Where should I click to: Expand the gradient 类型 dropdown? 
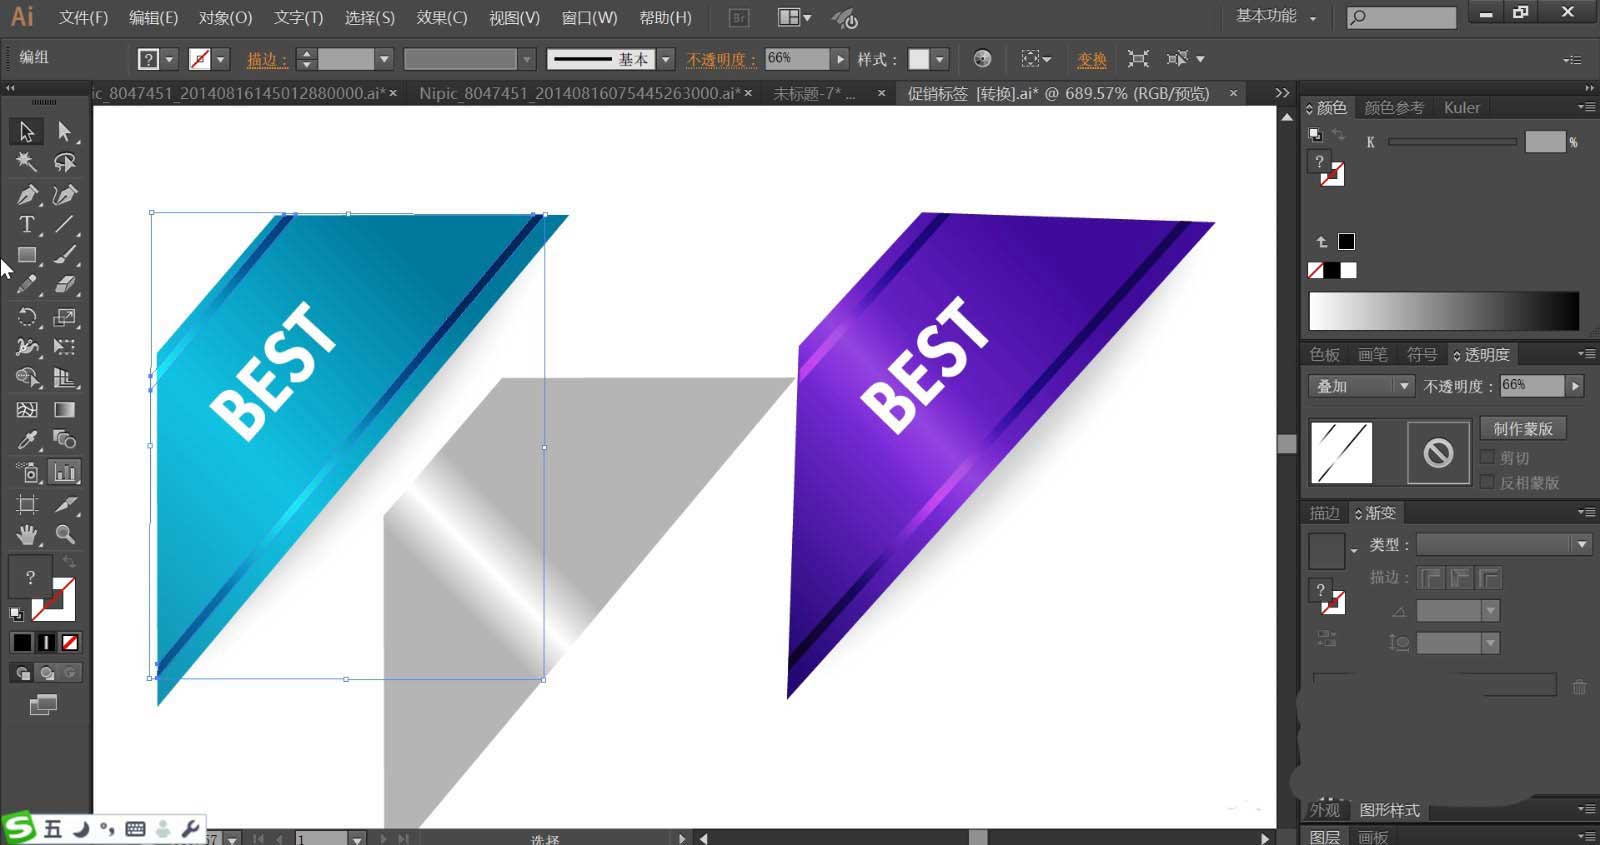tap(1503, 544)
